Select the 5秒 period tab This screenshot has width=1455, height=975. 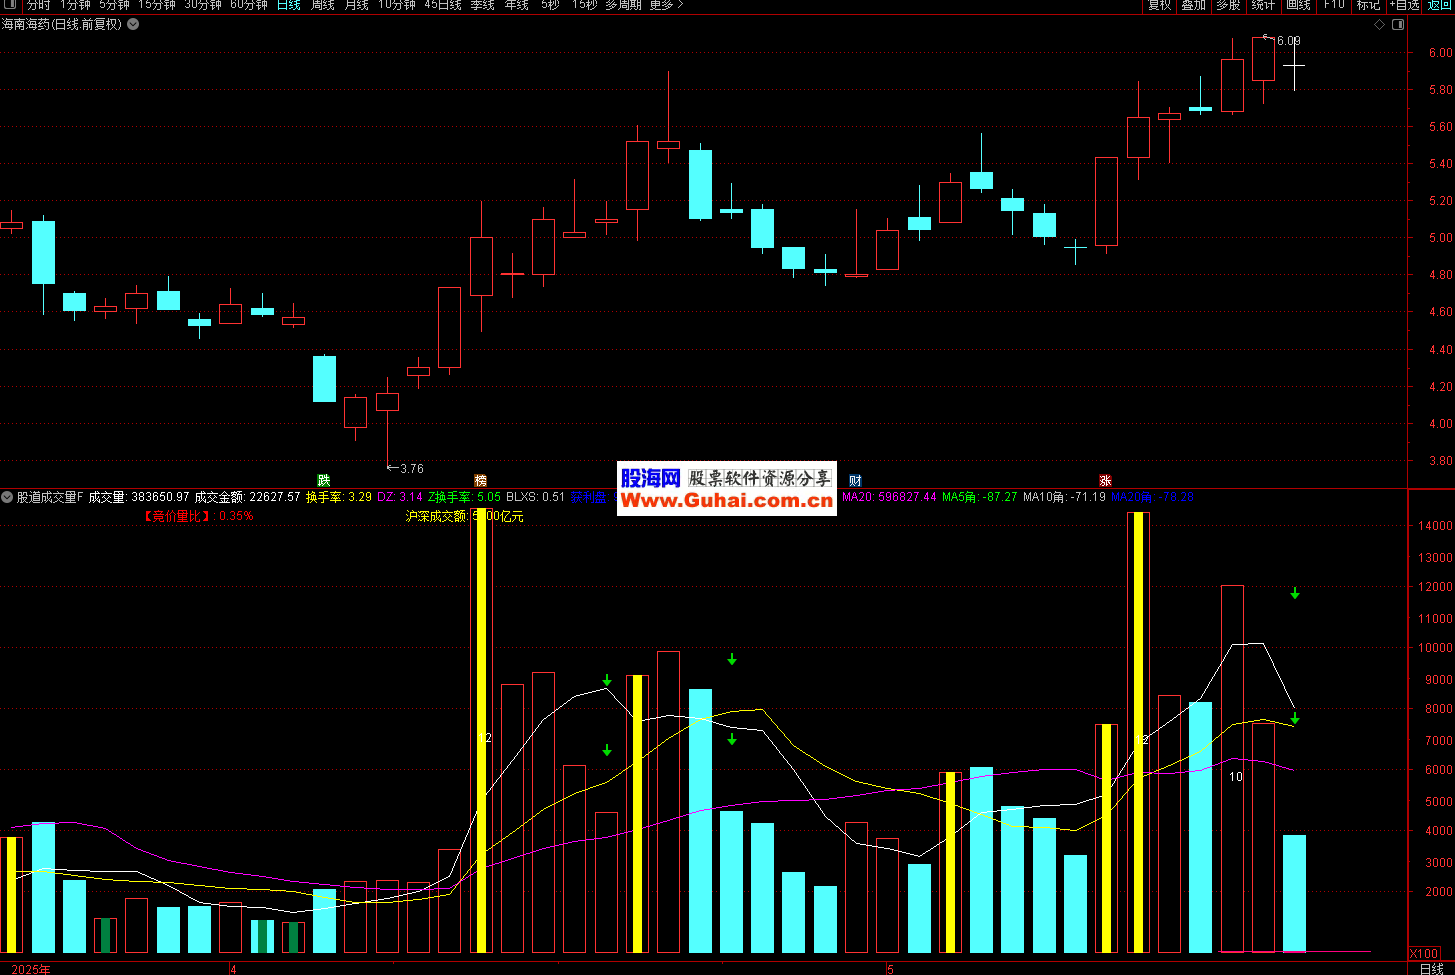click(550, 5)
